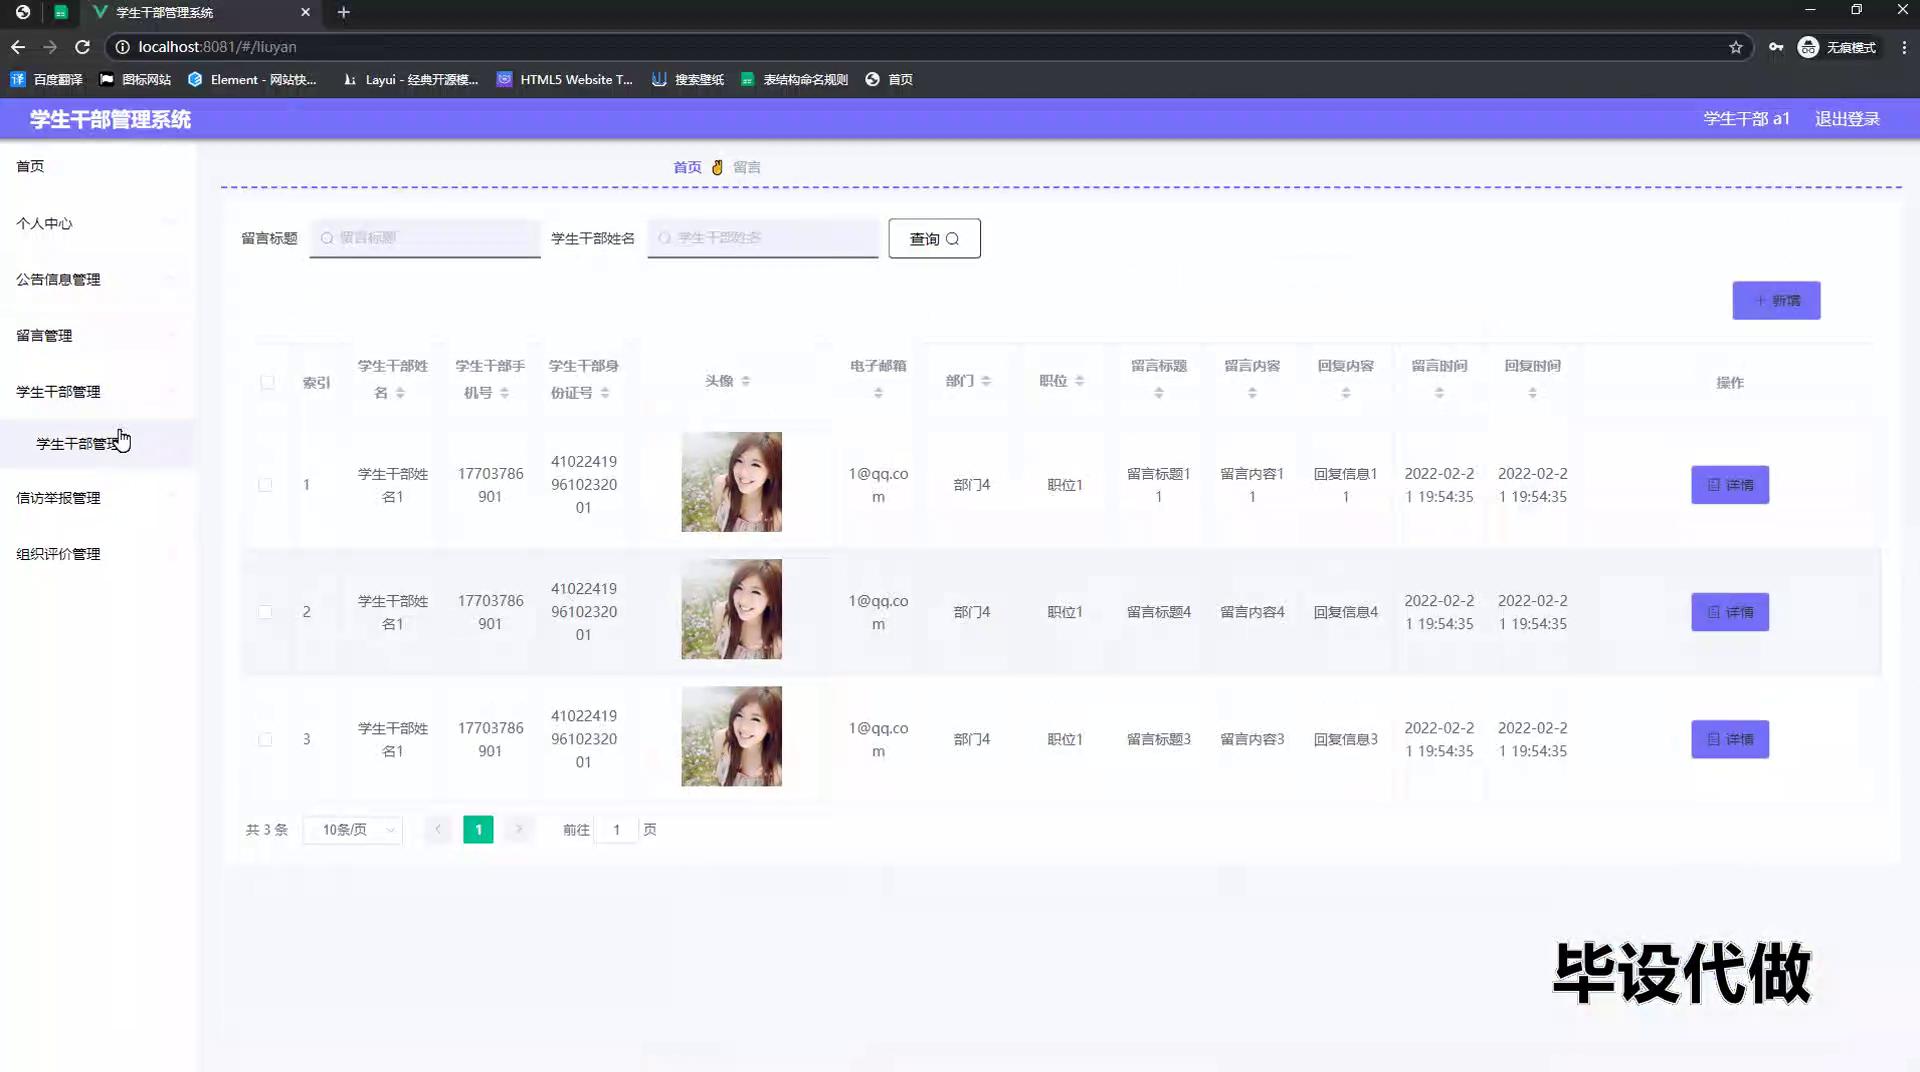The width and height of the screenshot is (1920, 1072).
Task: Open the 10条/页 page size dropdown
Action: [x=353, y=830]
